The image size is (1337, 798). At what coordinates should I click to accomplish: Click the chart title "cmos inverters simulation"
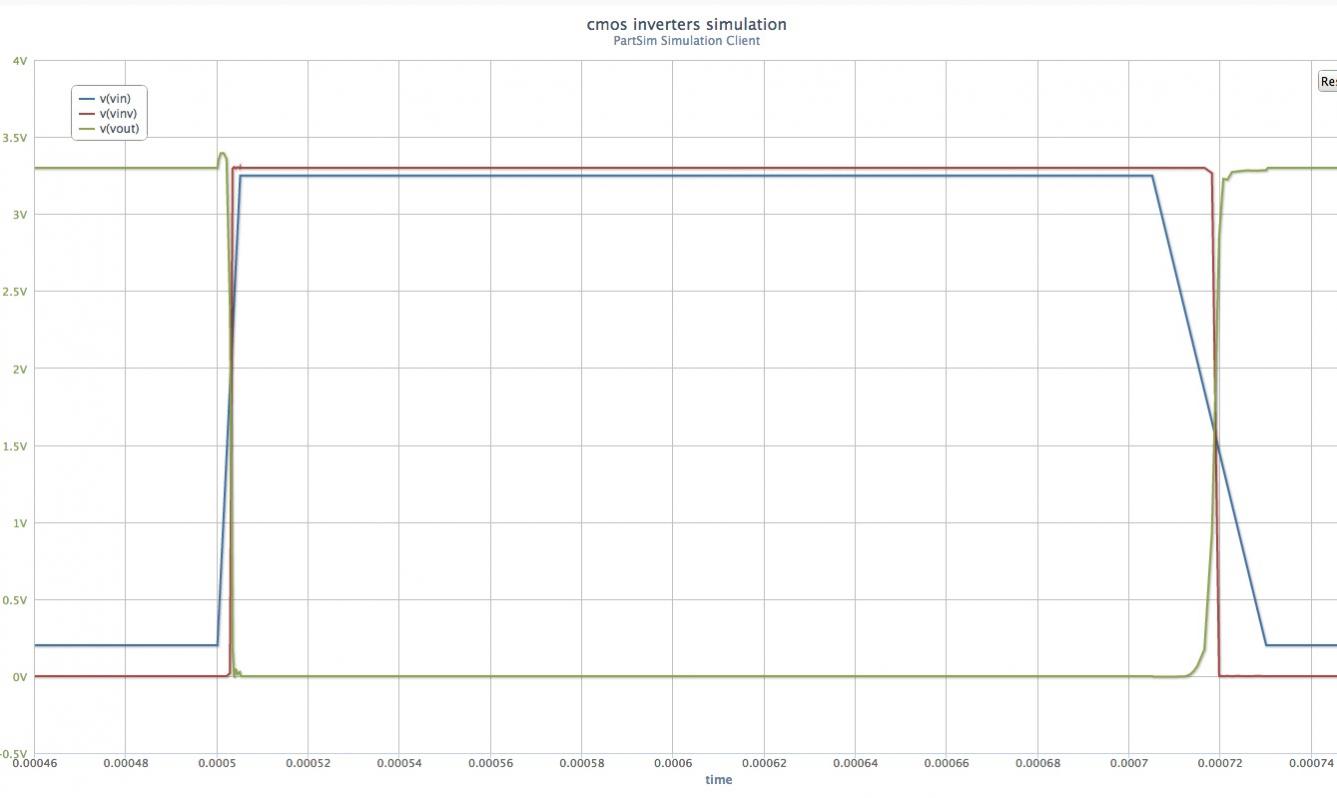(687, 24)
